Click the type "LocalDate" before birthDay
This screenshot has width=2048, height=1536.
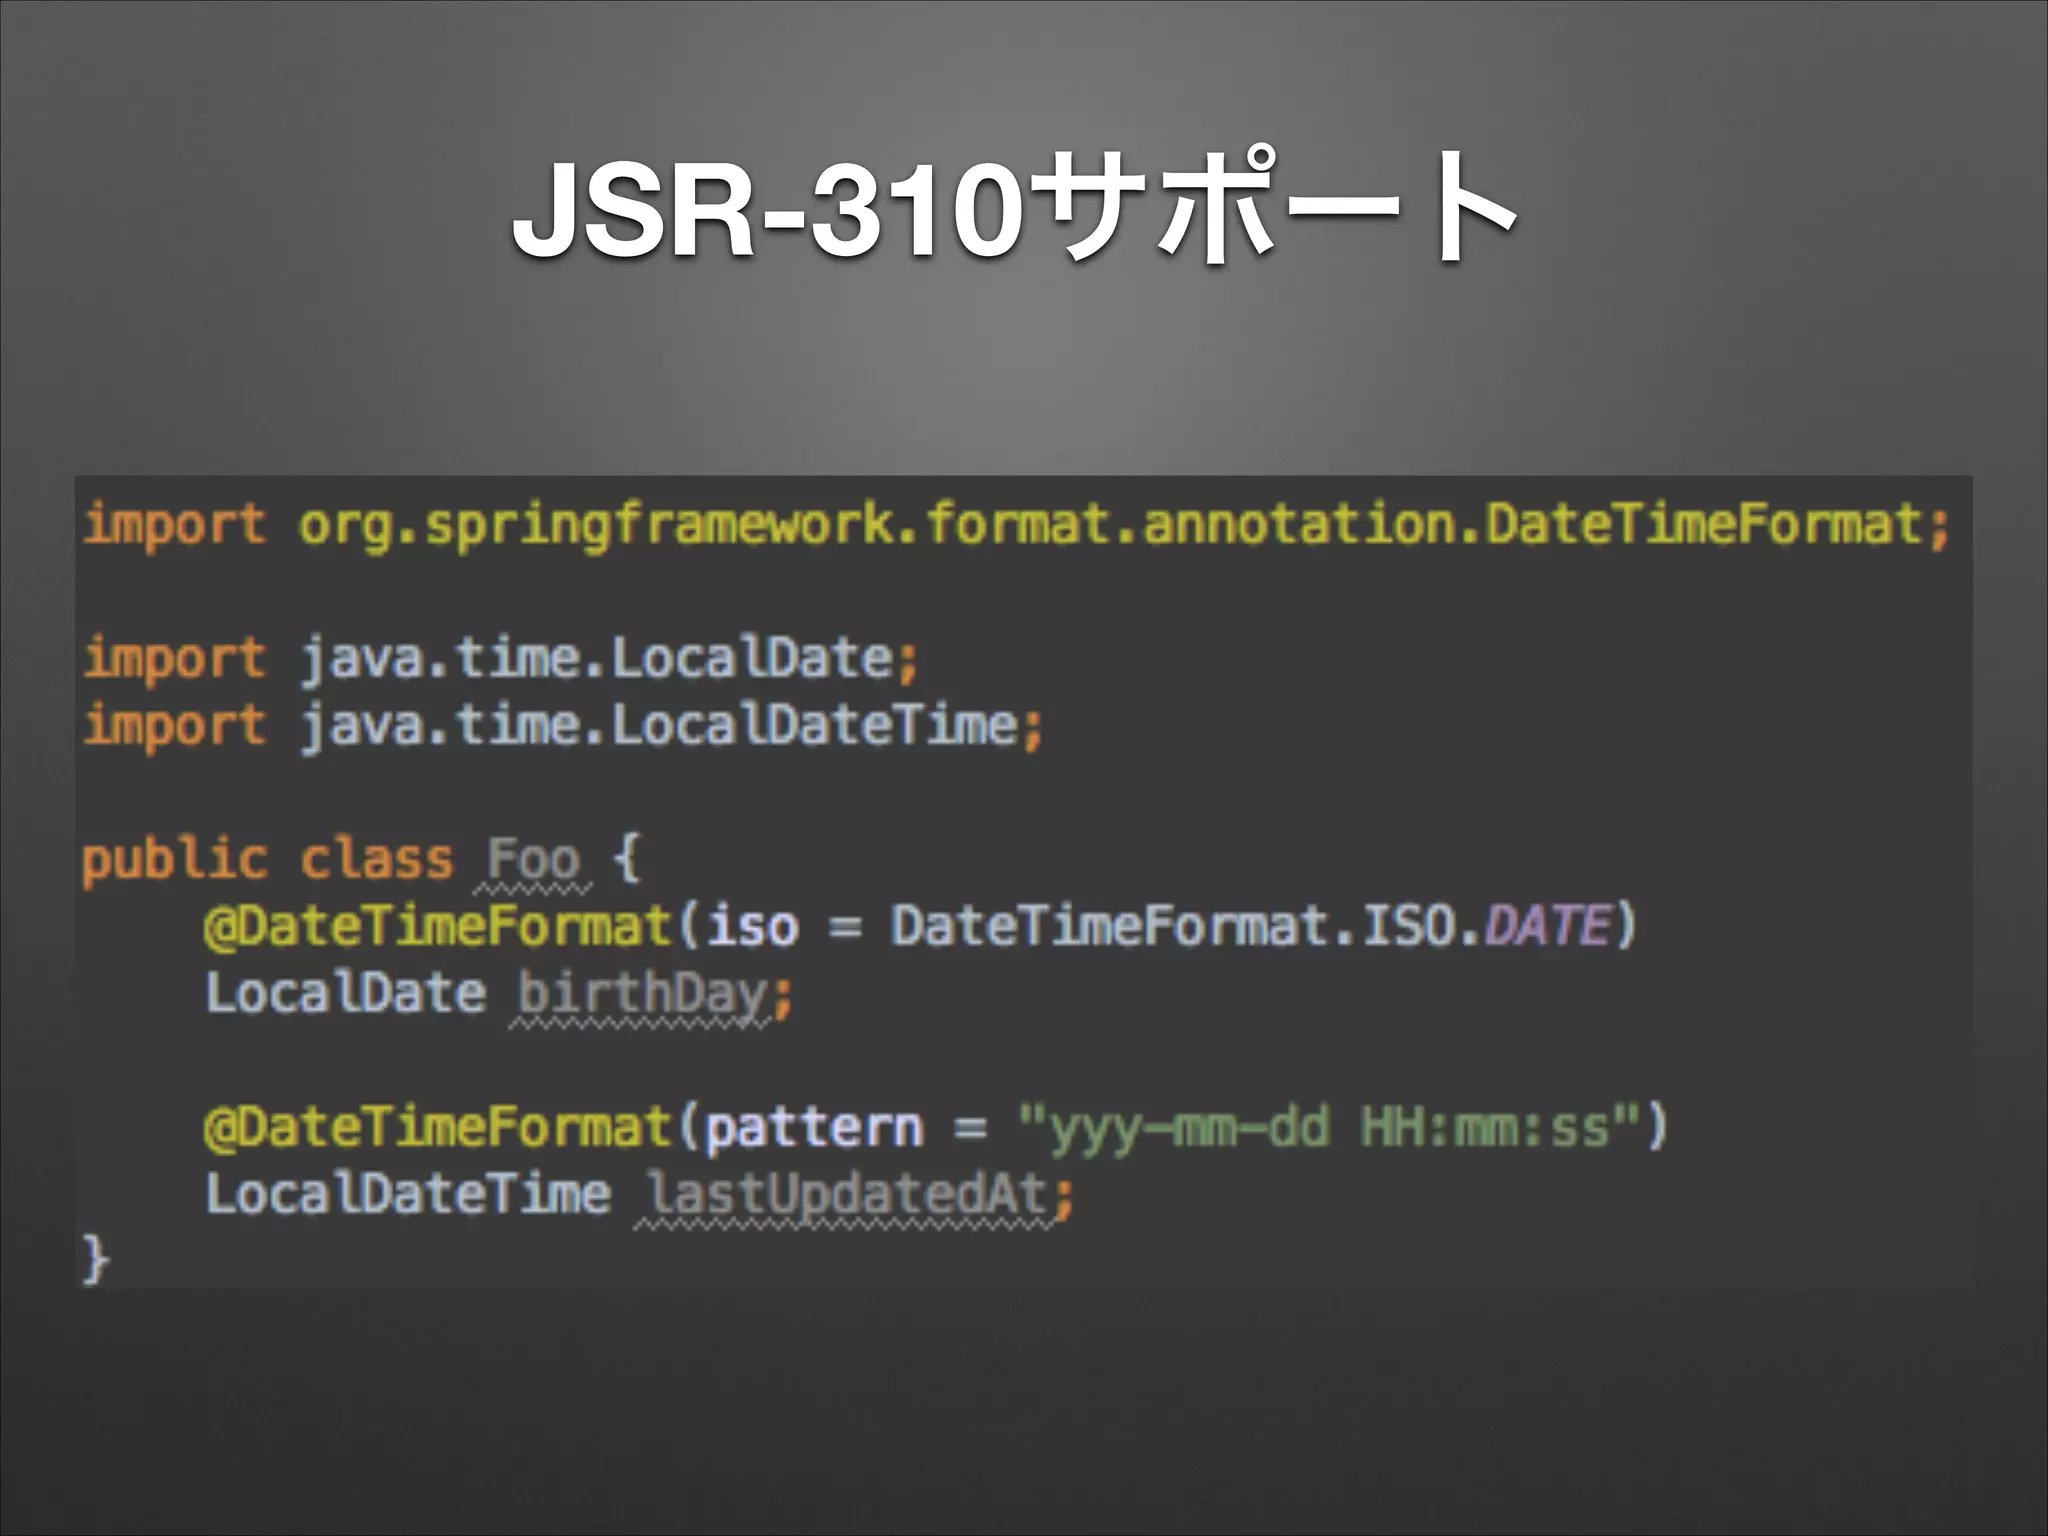(346, 993)
